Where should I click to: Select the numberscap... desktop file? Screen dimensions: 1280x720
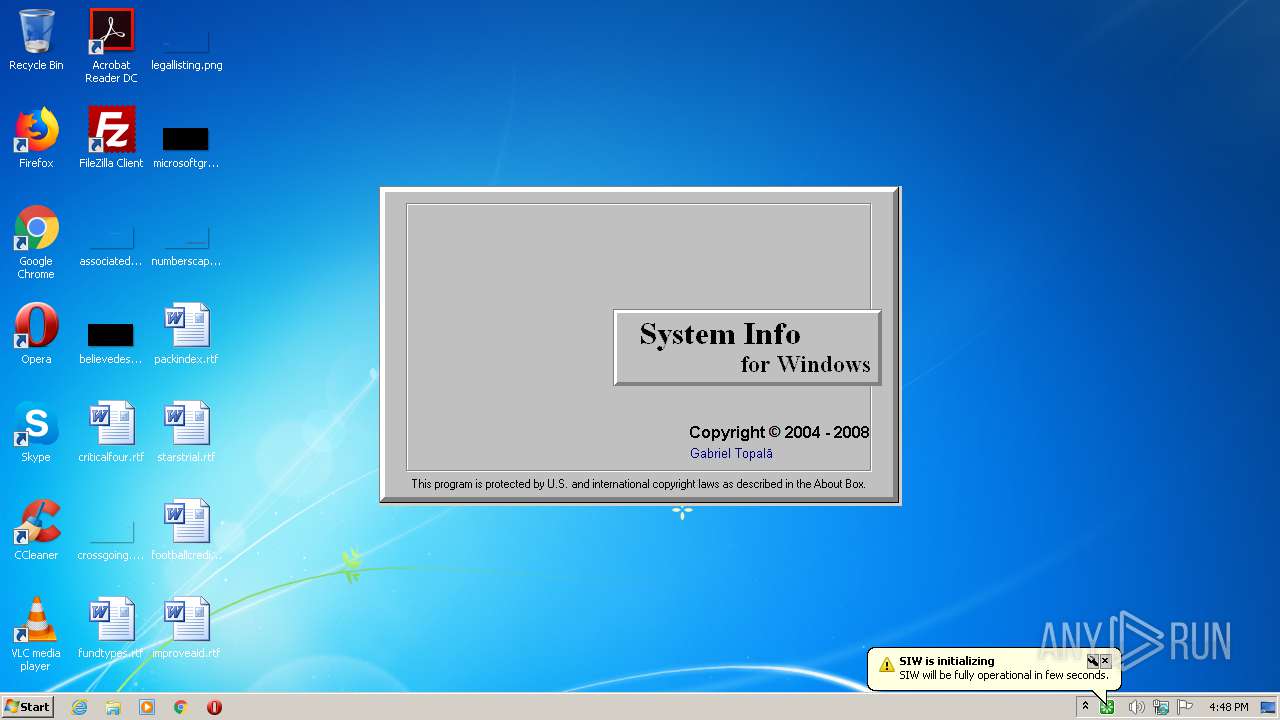point(186,246)
